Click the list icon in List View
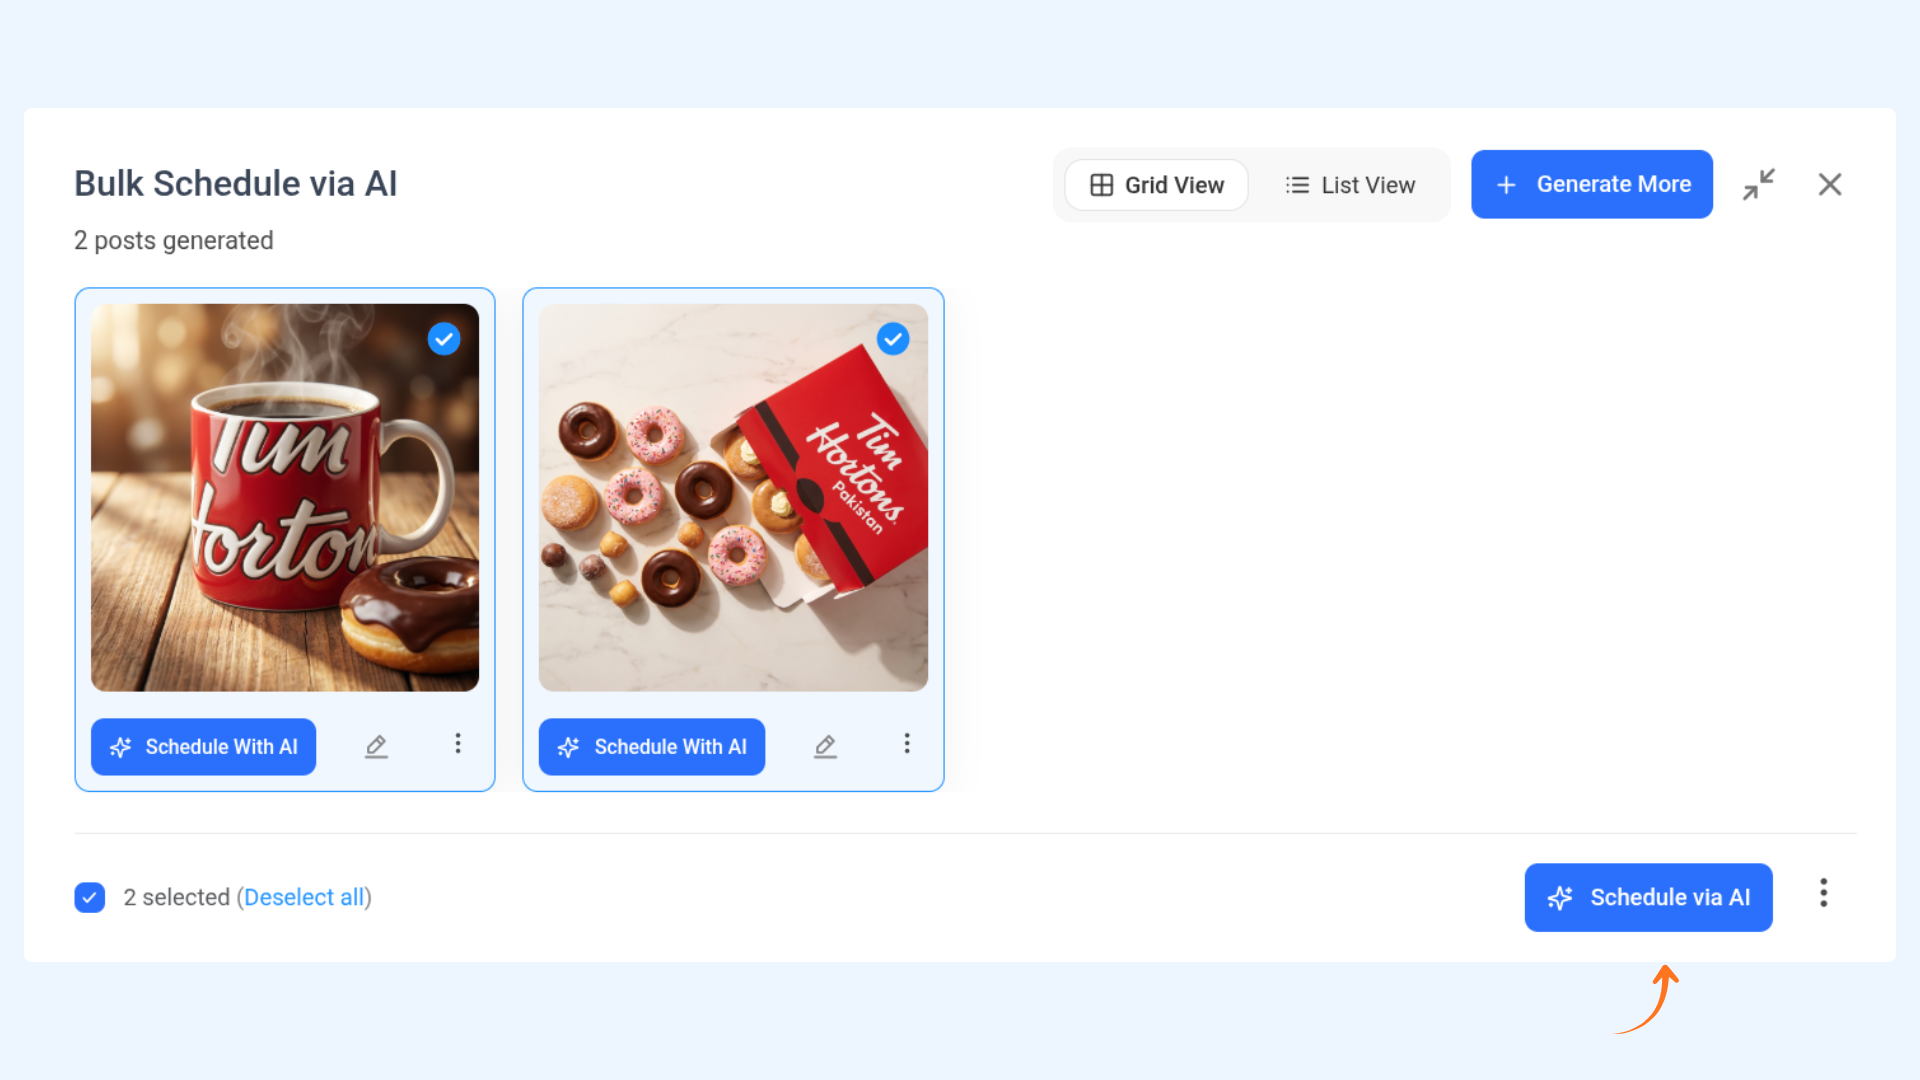The height and width of the screenshot is (1080, 1920). [x=1297, y=185]
